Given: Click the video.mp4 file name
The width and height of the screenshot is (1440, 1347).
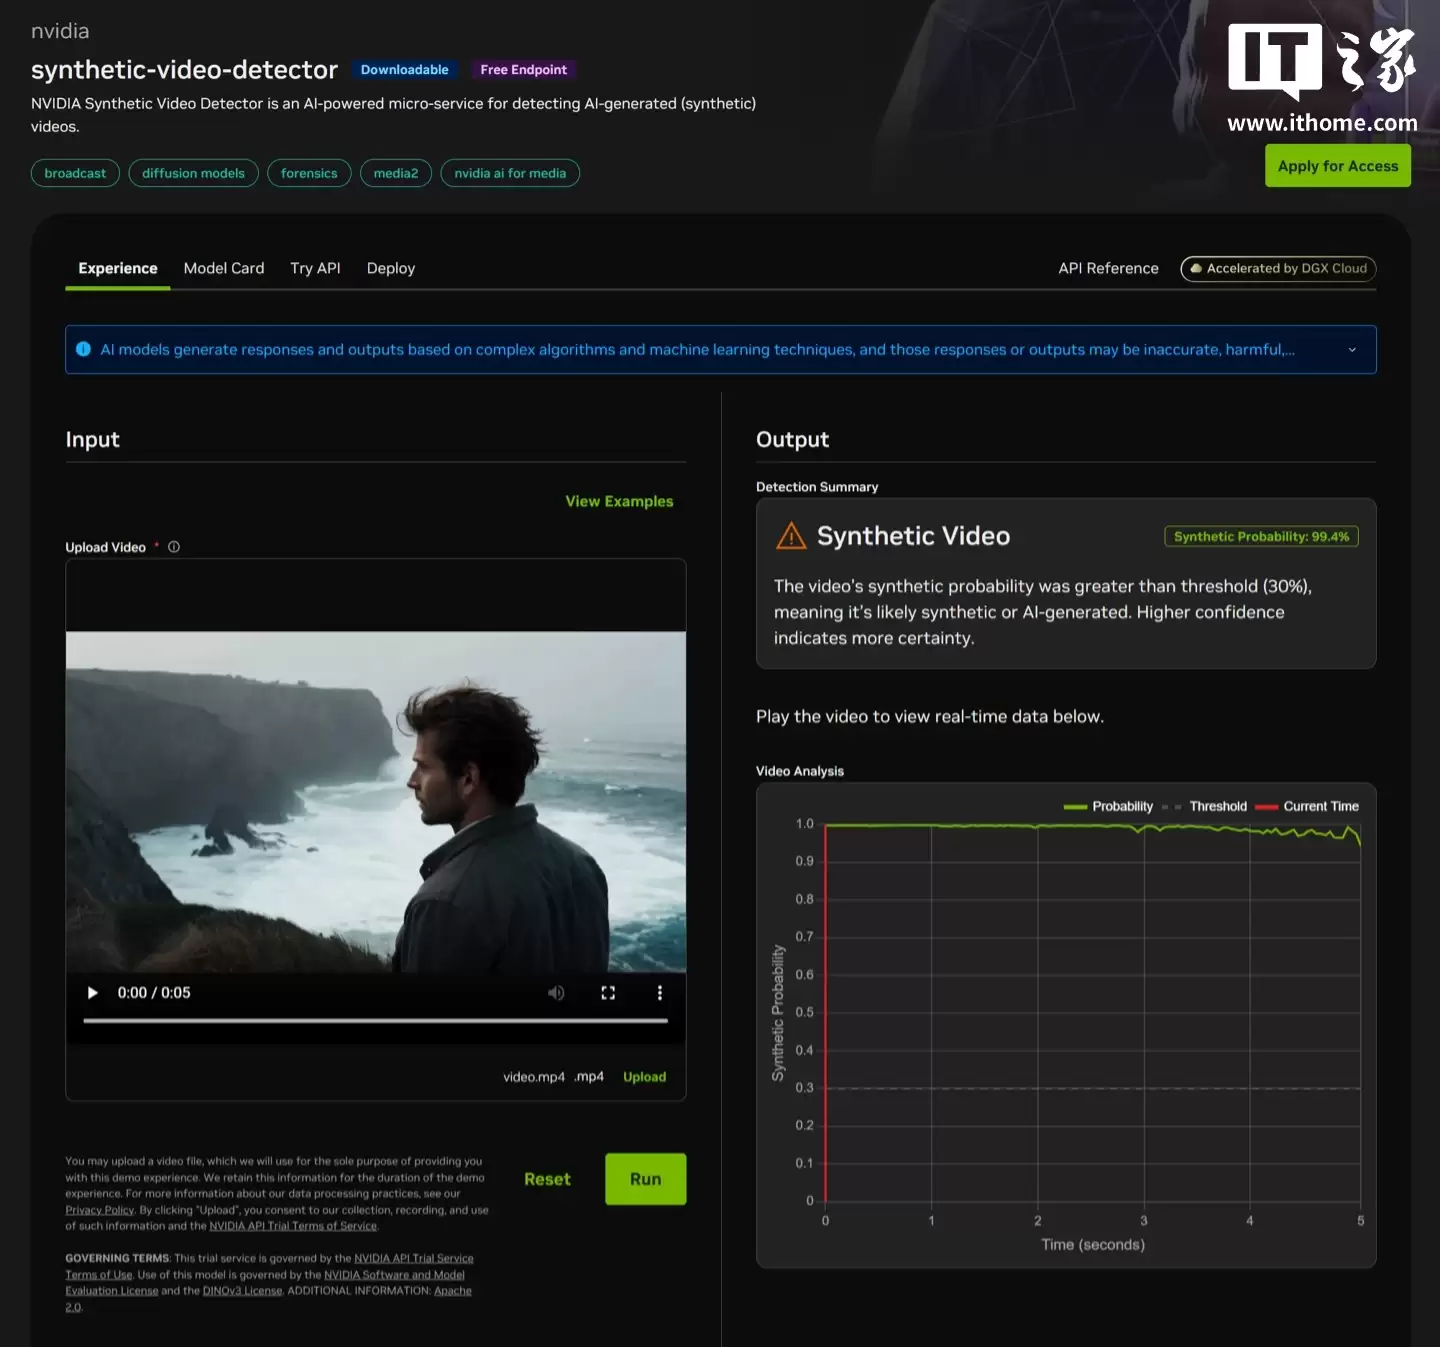Looking at the screenshot, I should (534, 1077).
